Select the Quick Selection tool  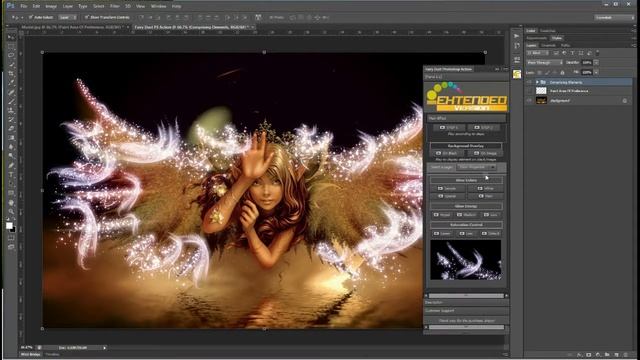tap(11, 64)
